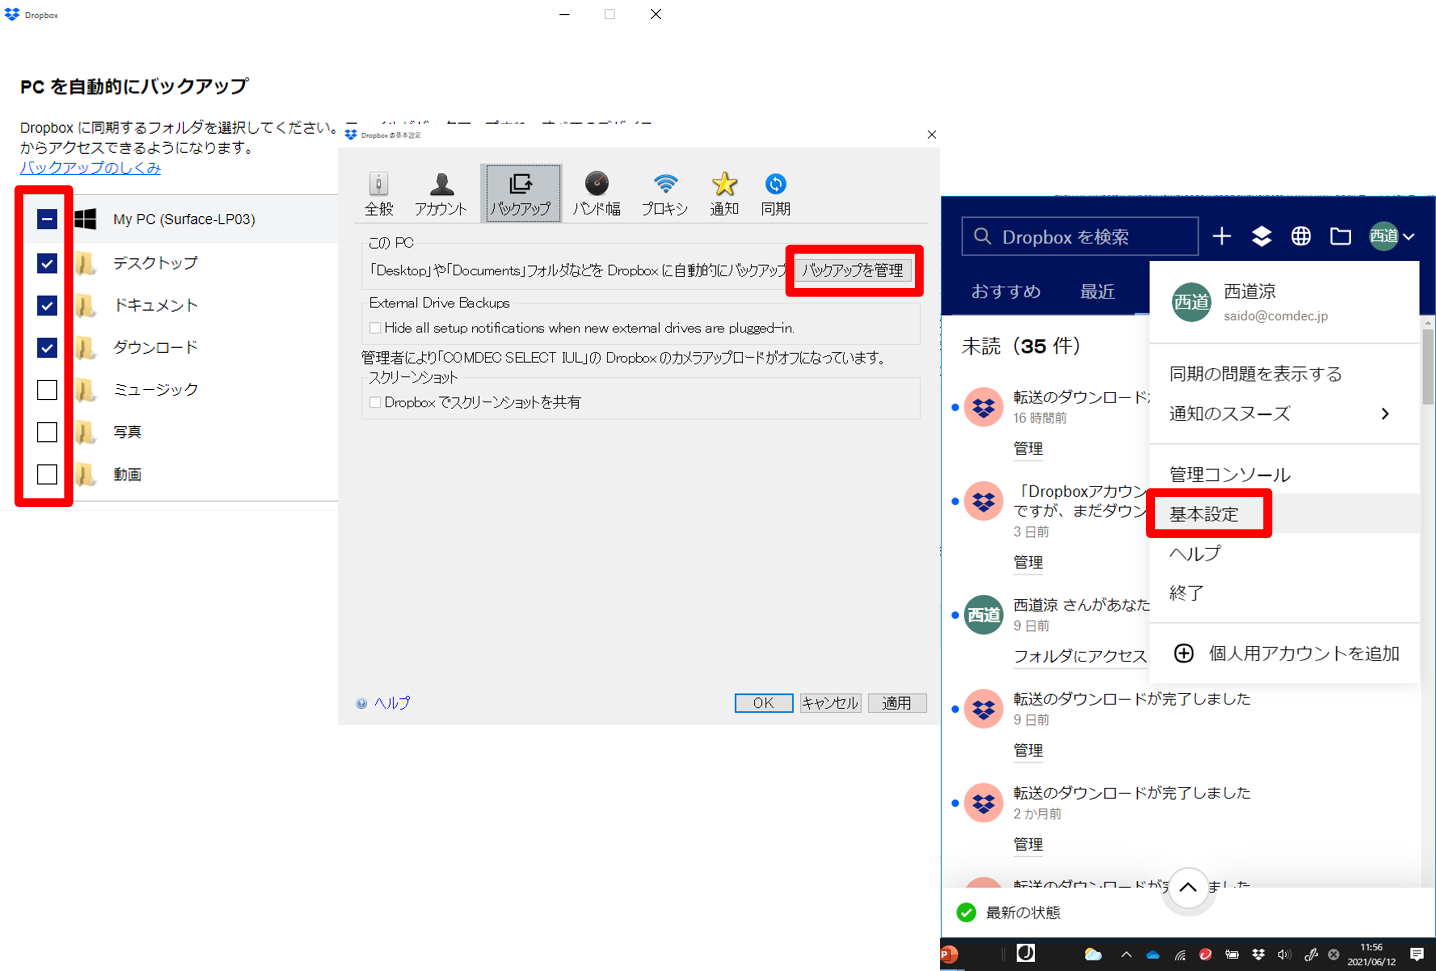Enable Hide all setup notifications checkbox

click(375, 328)
